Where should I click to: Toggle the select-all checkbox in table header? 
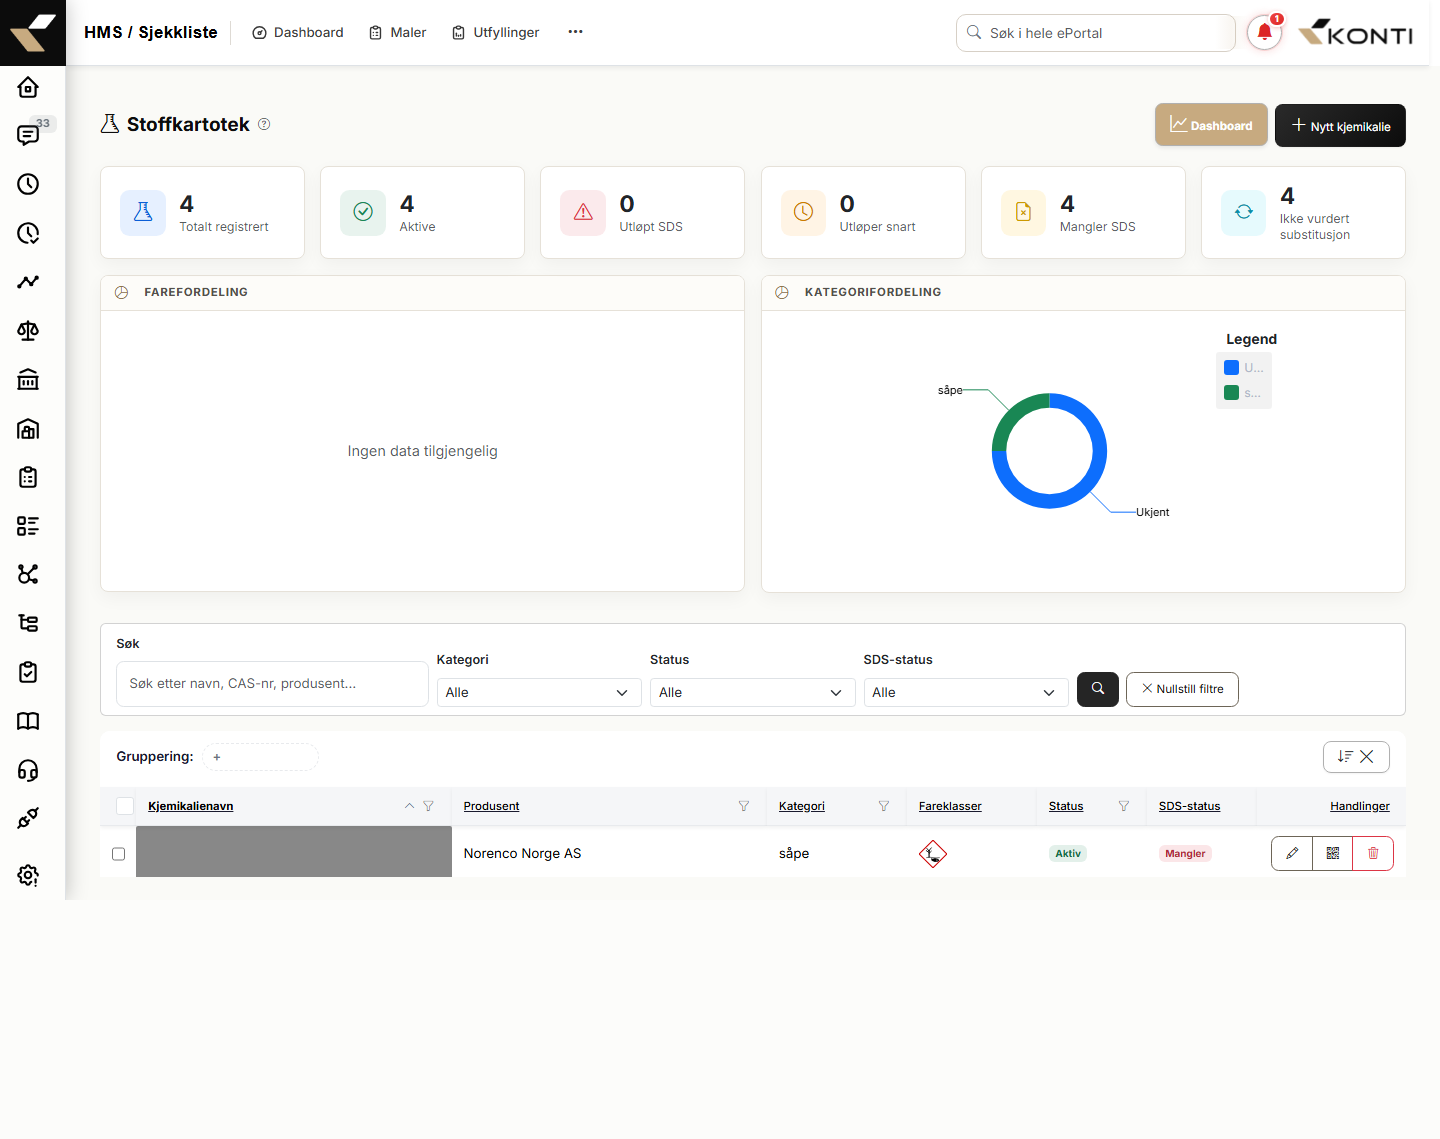125,806
